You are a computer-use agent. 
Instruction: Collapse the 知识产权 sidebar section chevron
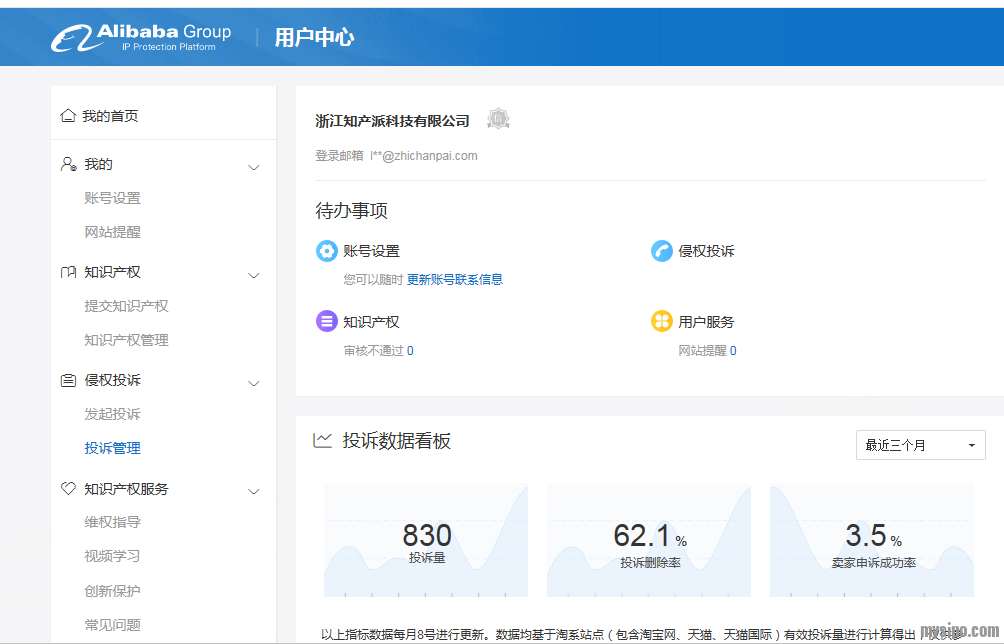pos(254,275)
